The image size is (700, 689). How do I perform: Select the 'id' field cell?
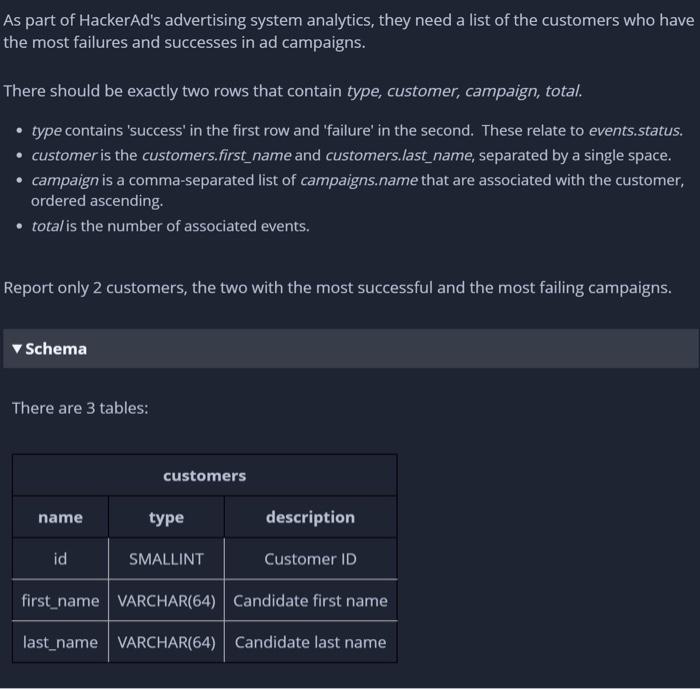point(60,559)
